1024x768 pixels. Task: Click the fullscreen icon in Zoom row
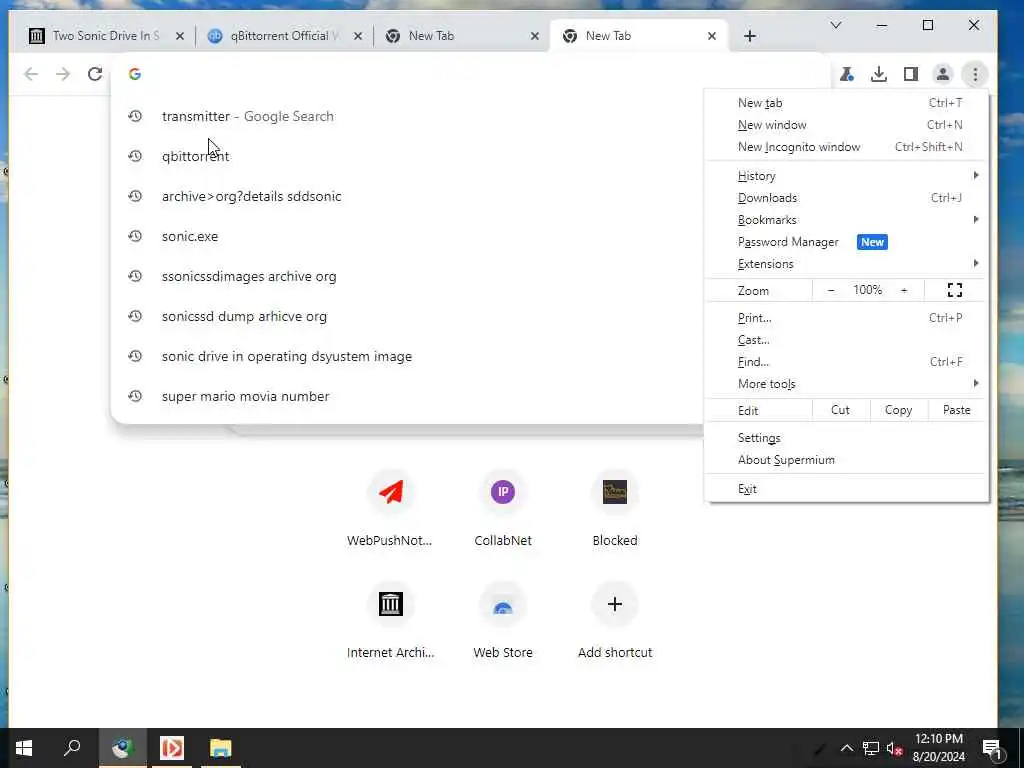coord(955,290)
